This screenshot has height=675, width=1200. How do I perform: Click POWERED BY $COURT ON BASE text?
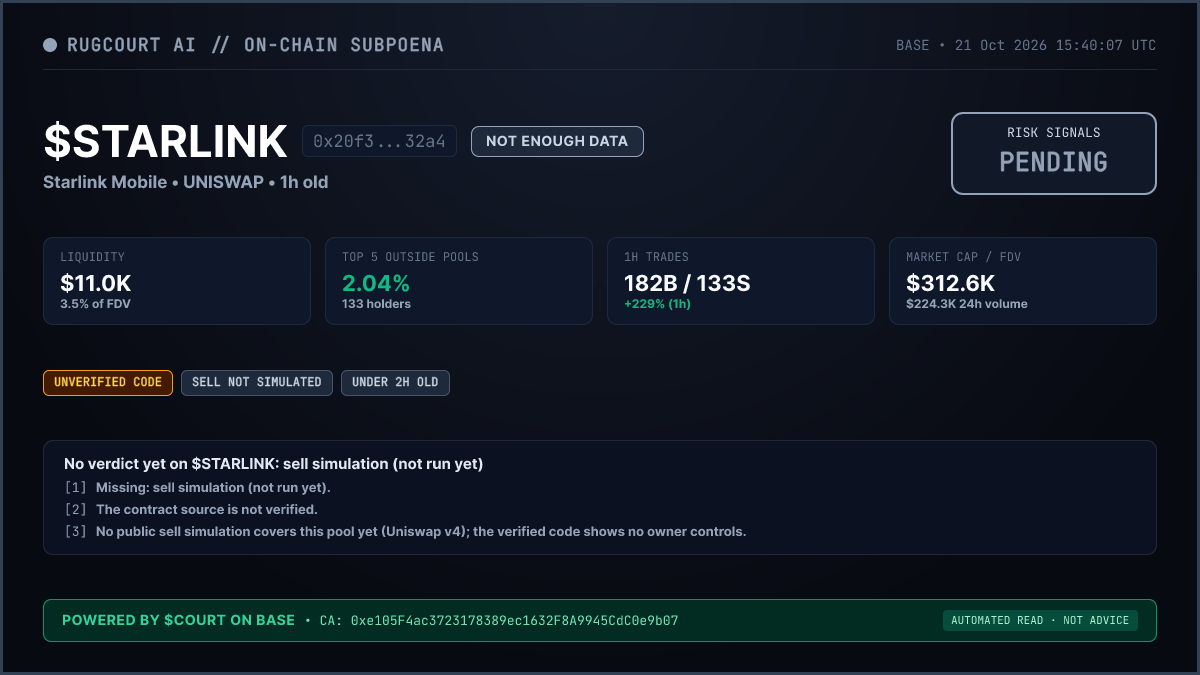tap(178, 620)
